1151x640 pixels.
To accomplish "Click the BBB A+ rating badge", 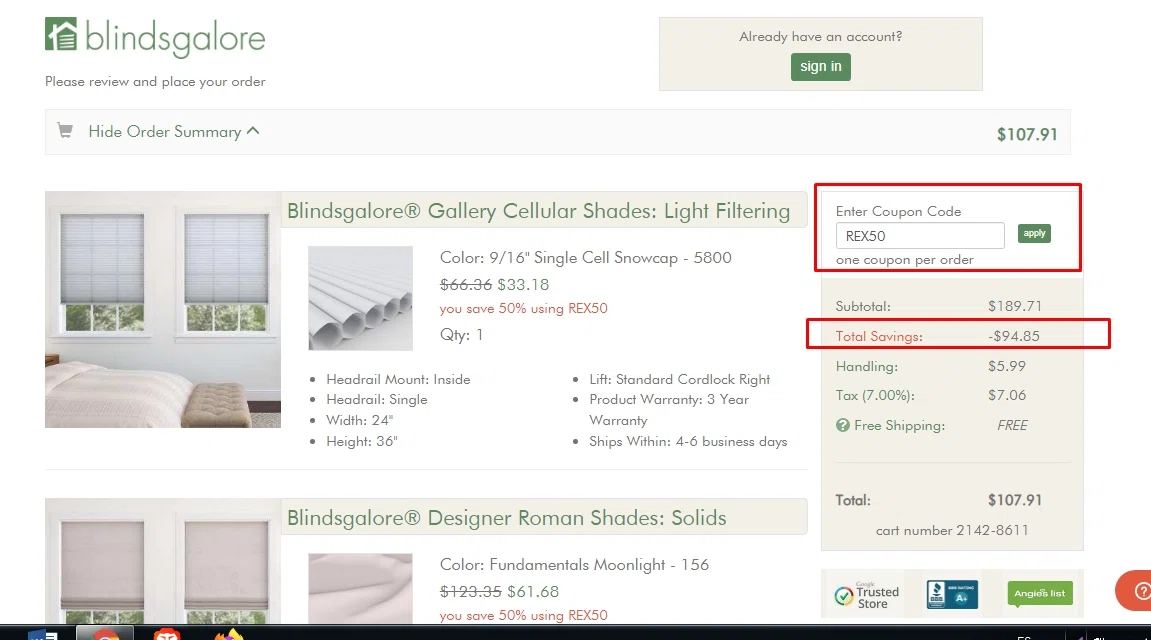I will point(952,594).
